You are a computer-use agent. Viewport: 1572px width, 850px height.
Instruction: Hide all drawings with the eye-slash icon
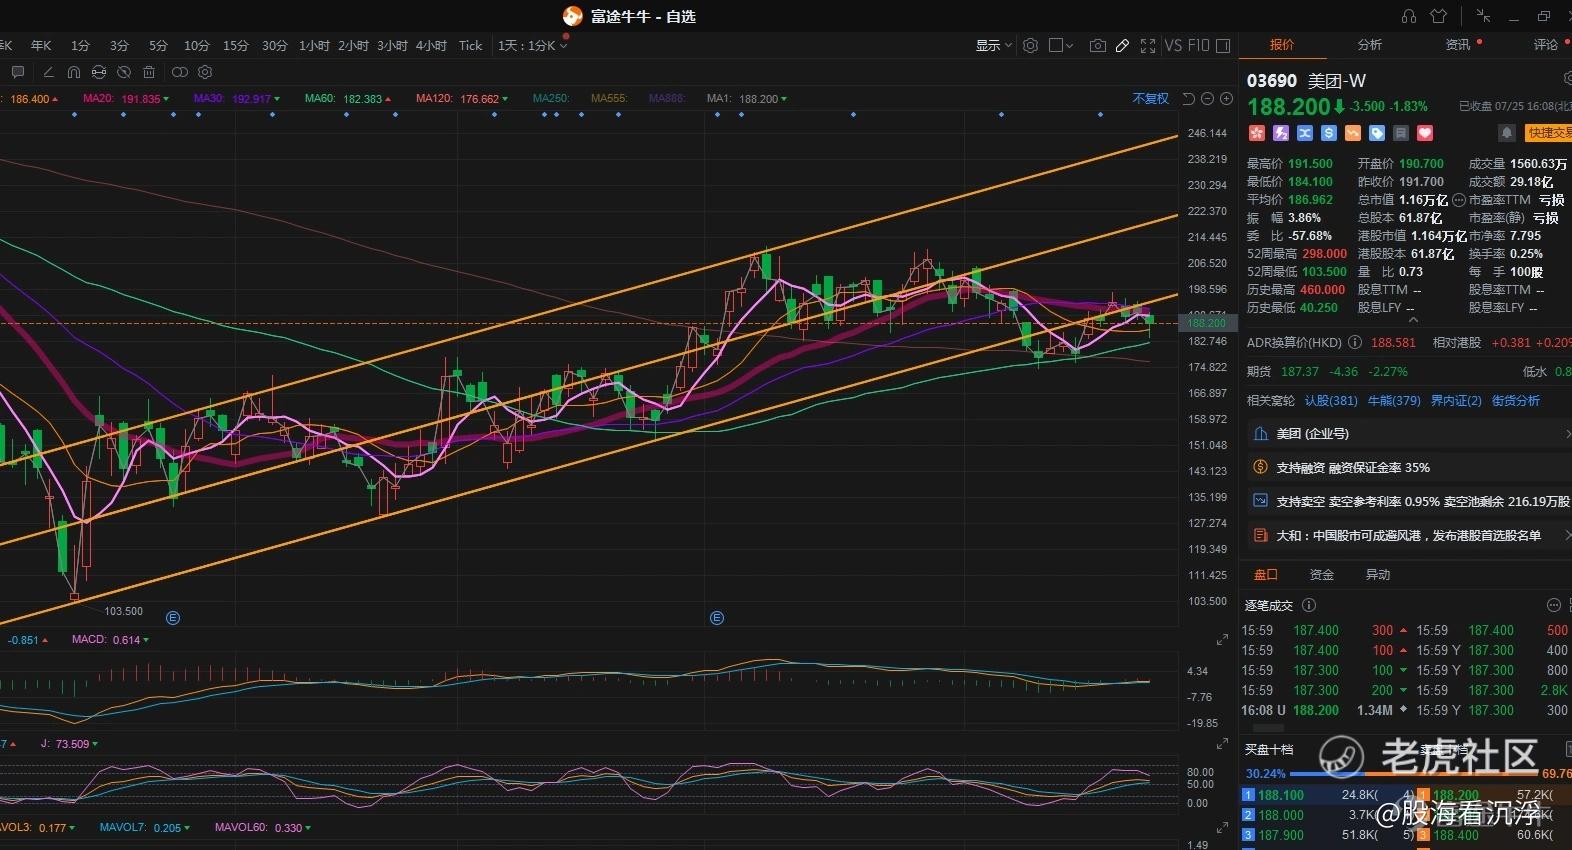click(123, 72)
